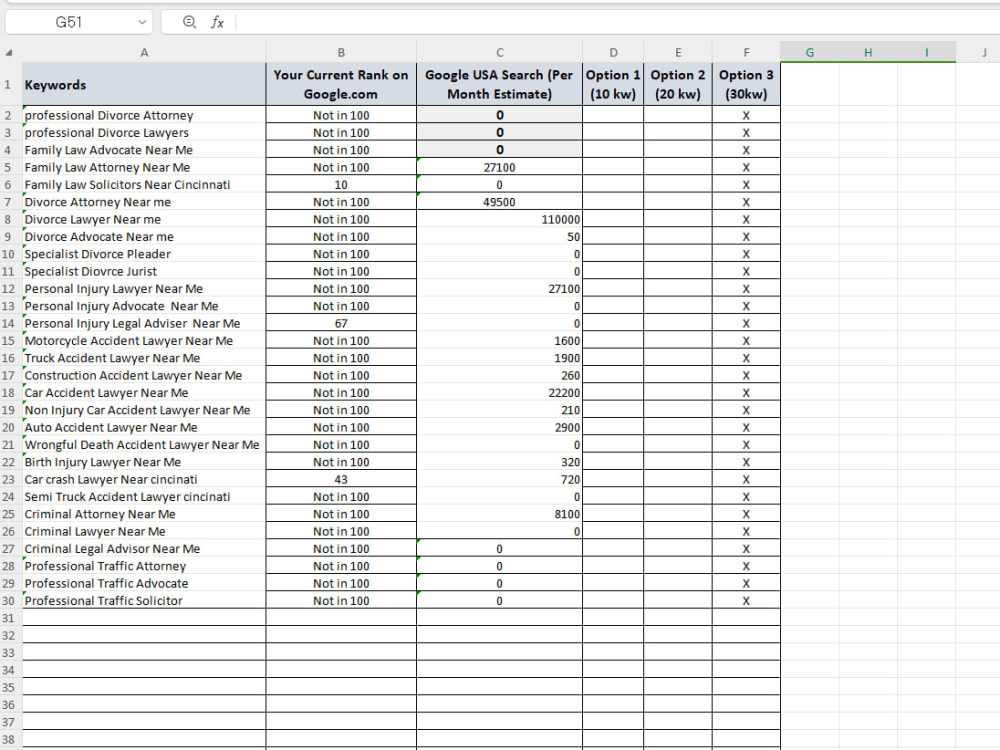Image resolution: width=1000 pixels, height=750 pixels.
Task: Click search volume 720 cell
Action: 499,479
